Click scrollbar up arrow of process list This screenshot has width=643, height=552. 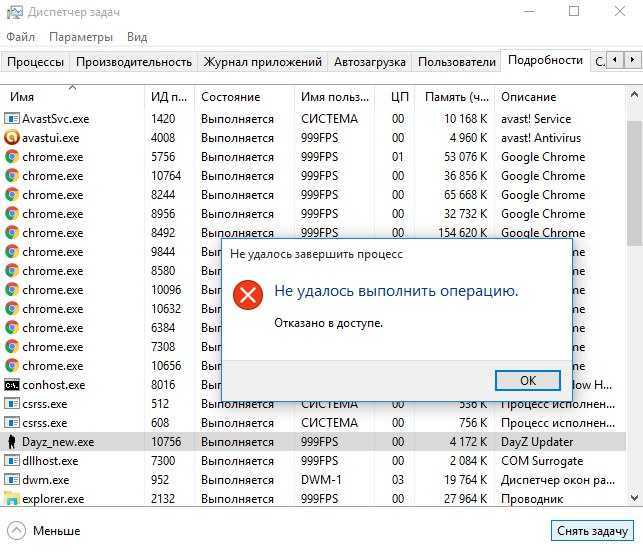(634, 96)
